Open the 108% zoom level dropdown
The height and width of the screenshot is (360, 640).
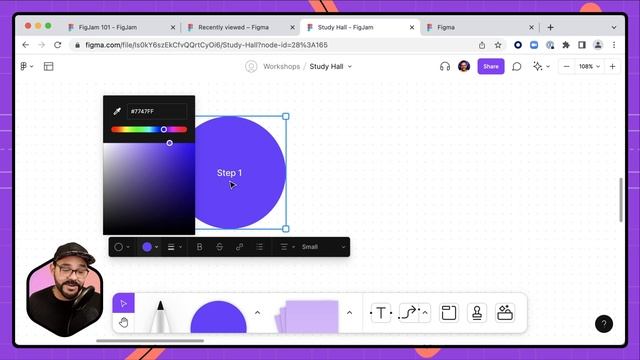click(589, 66)
